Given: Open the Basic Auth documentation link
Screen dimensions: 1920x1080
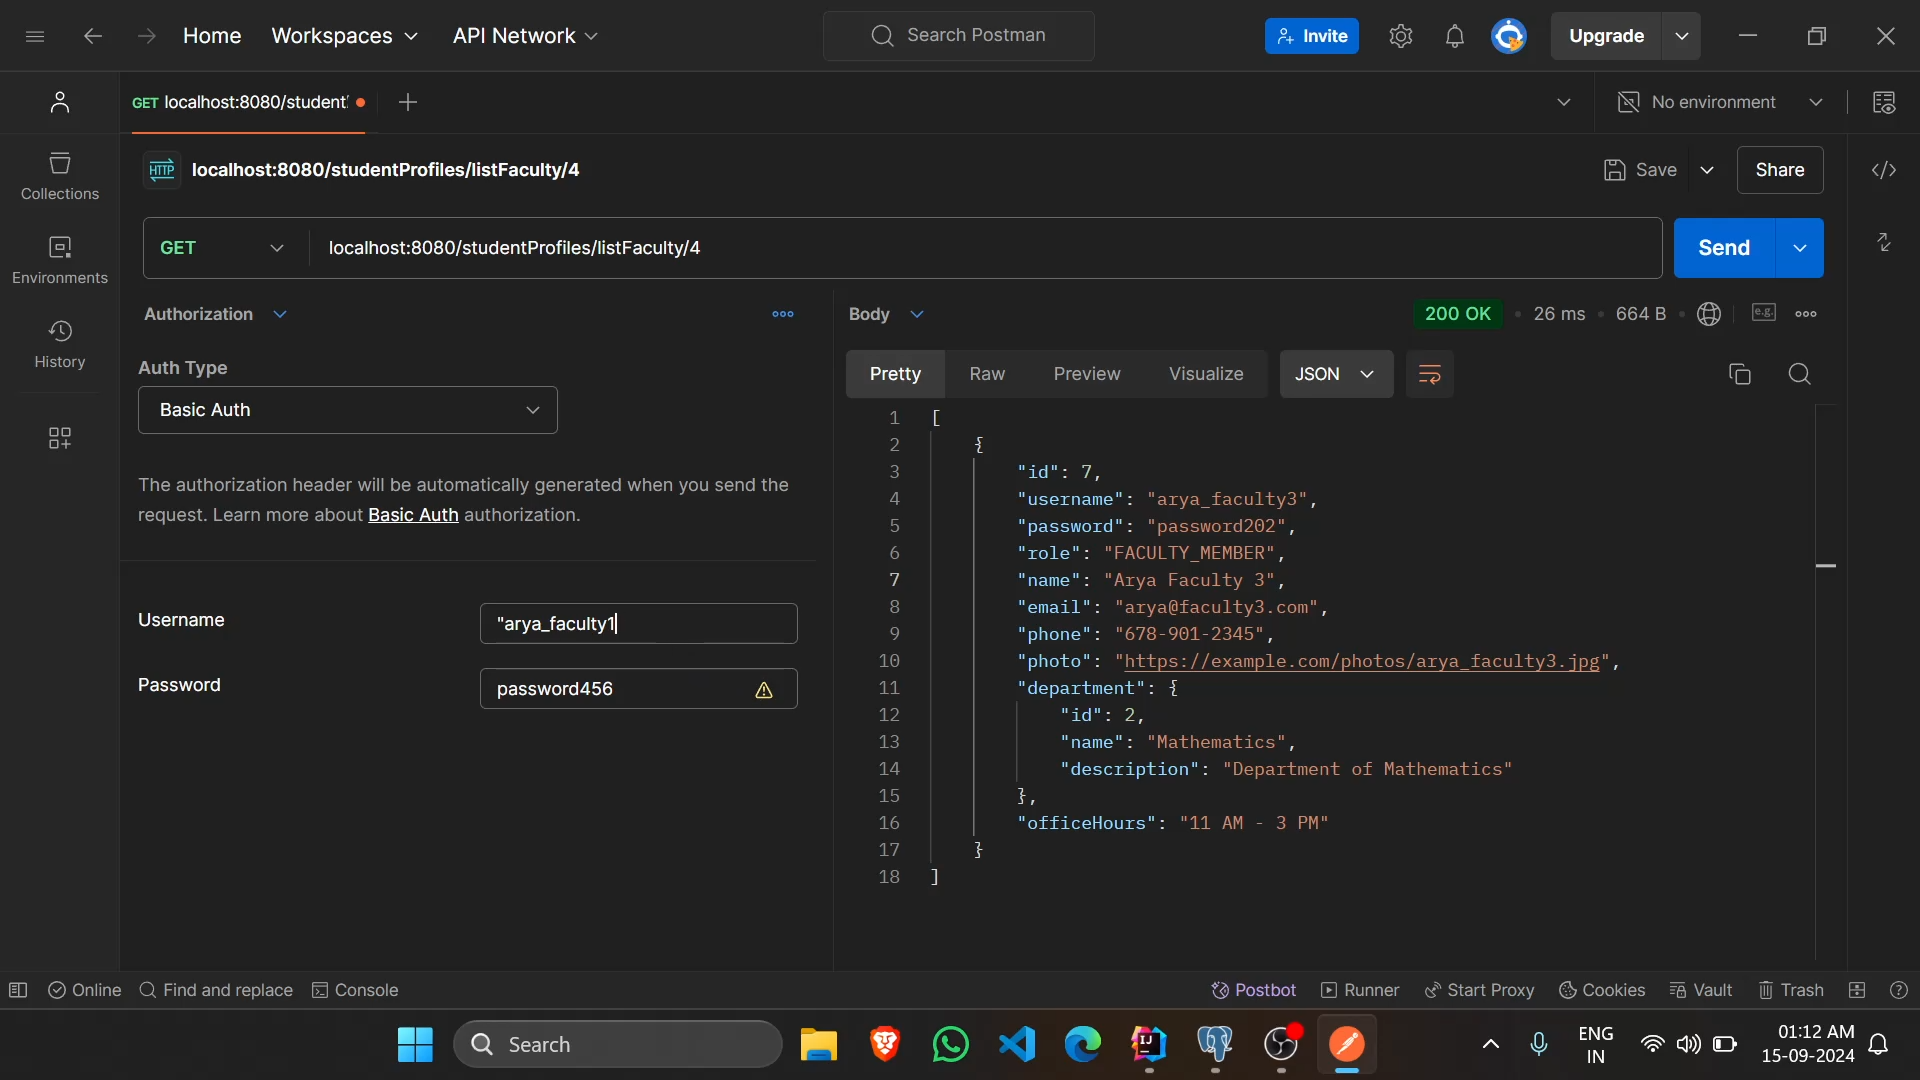Looking at the screenshot, I should 413,515.
